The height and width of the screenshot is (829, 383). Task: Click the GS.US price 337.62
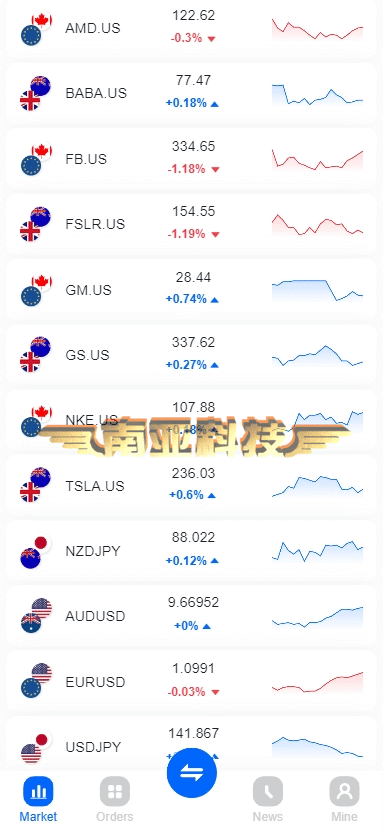(x=194, y=343)
